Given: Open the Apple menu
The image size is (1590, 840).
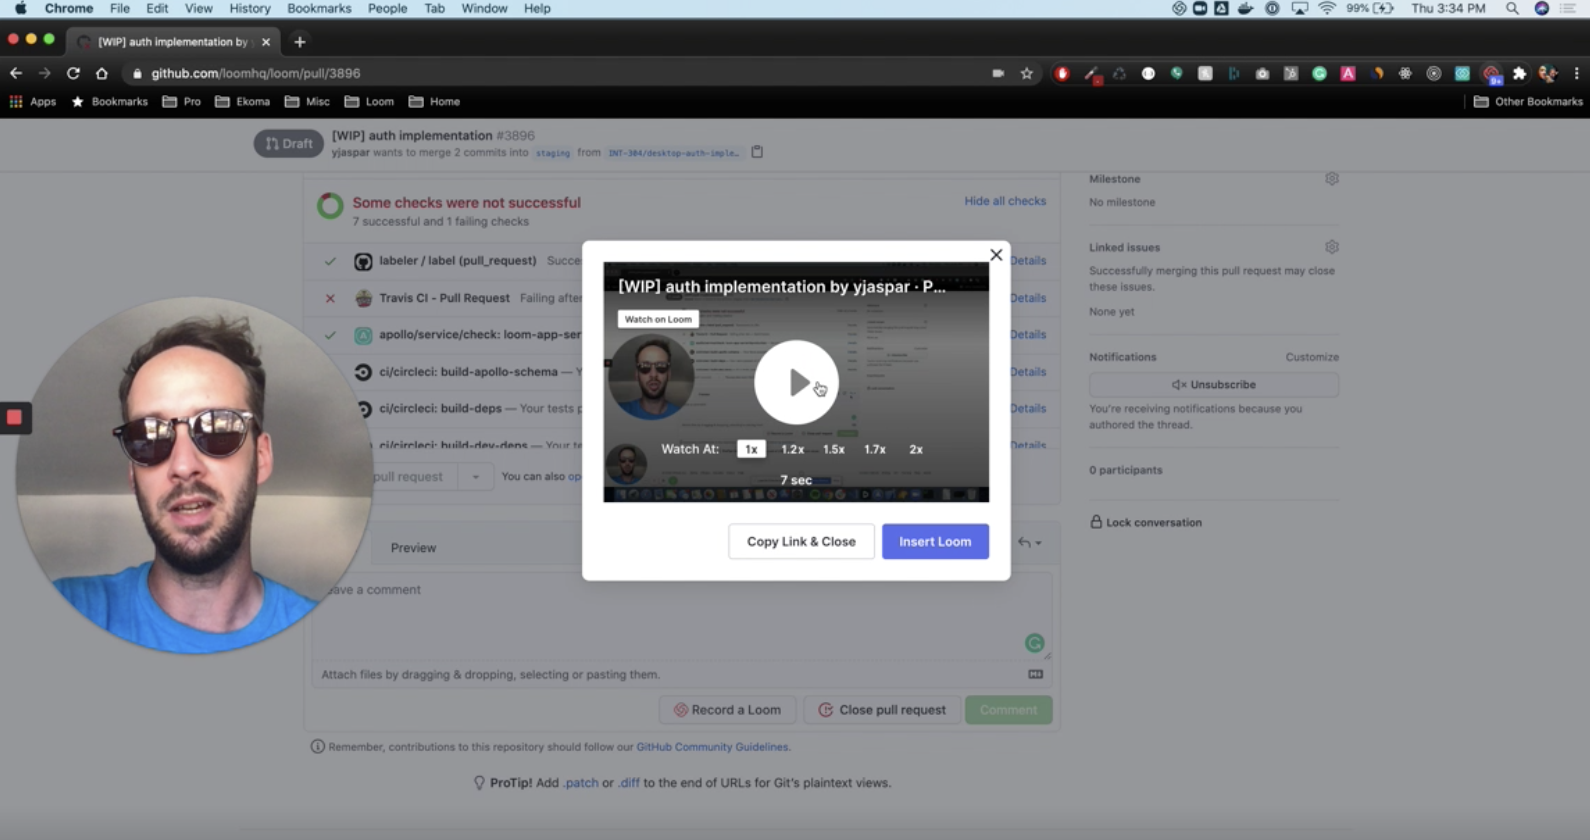Looking at the screenshot, I should [20, 8].
